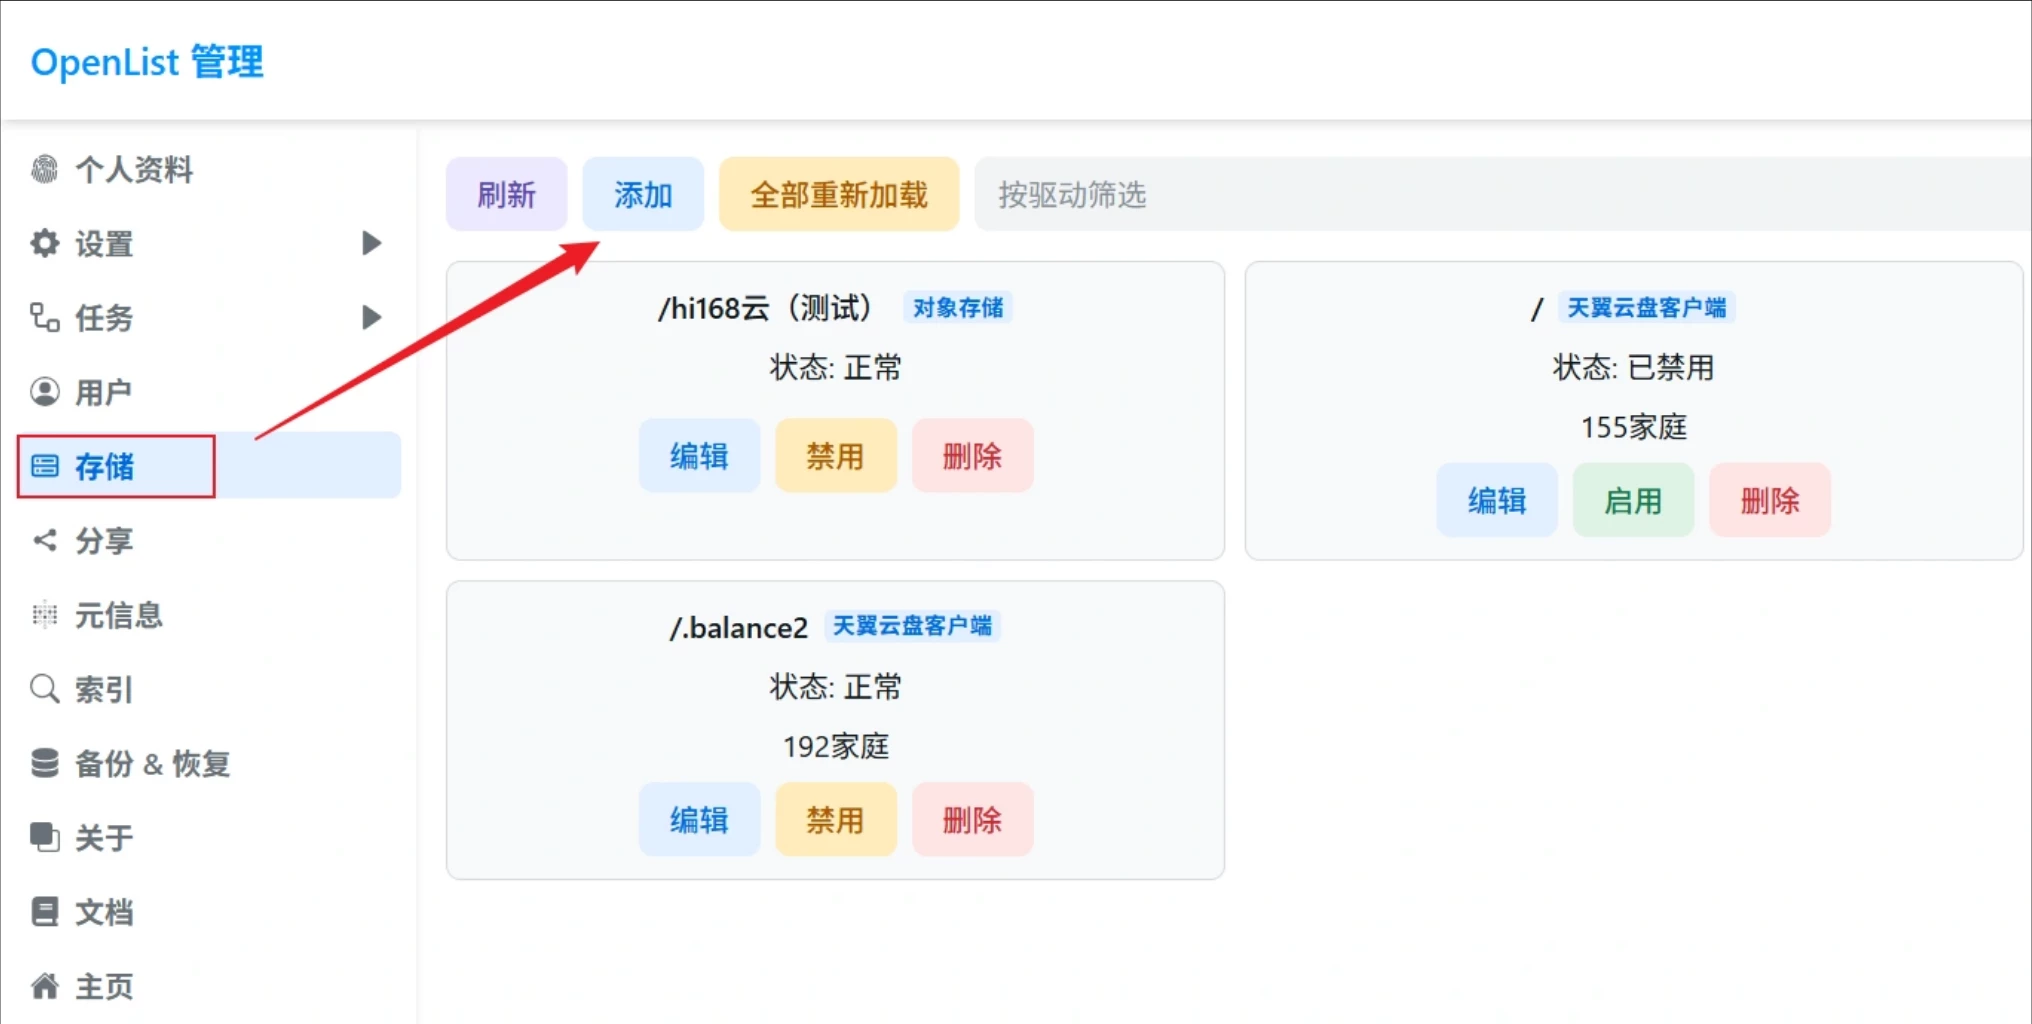Click the home icon for 主页
The height and width of the screenshot is (1024, 2032).
[45, 986]
